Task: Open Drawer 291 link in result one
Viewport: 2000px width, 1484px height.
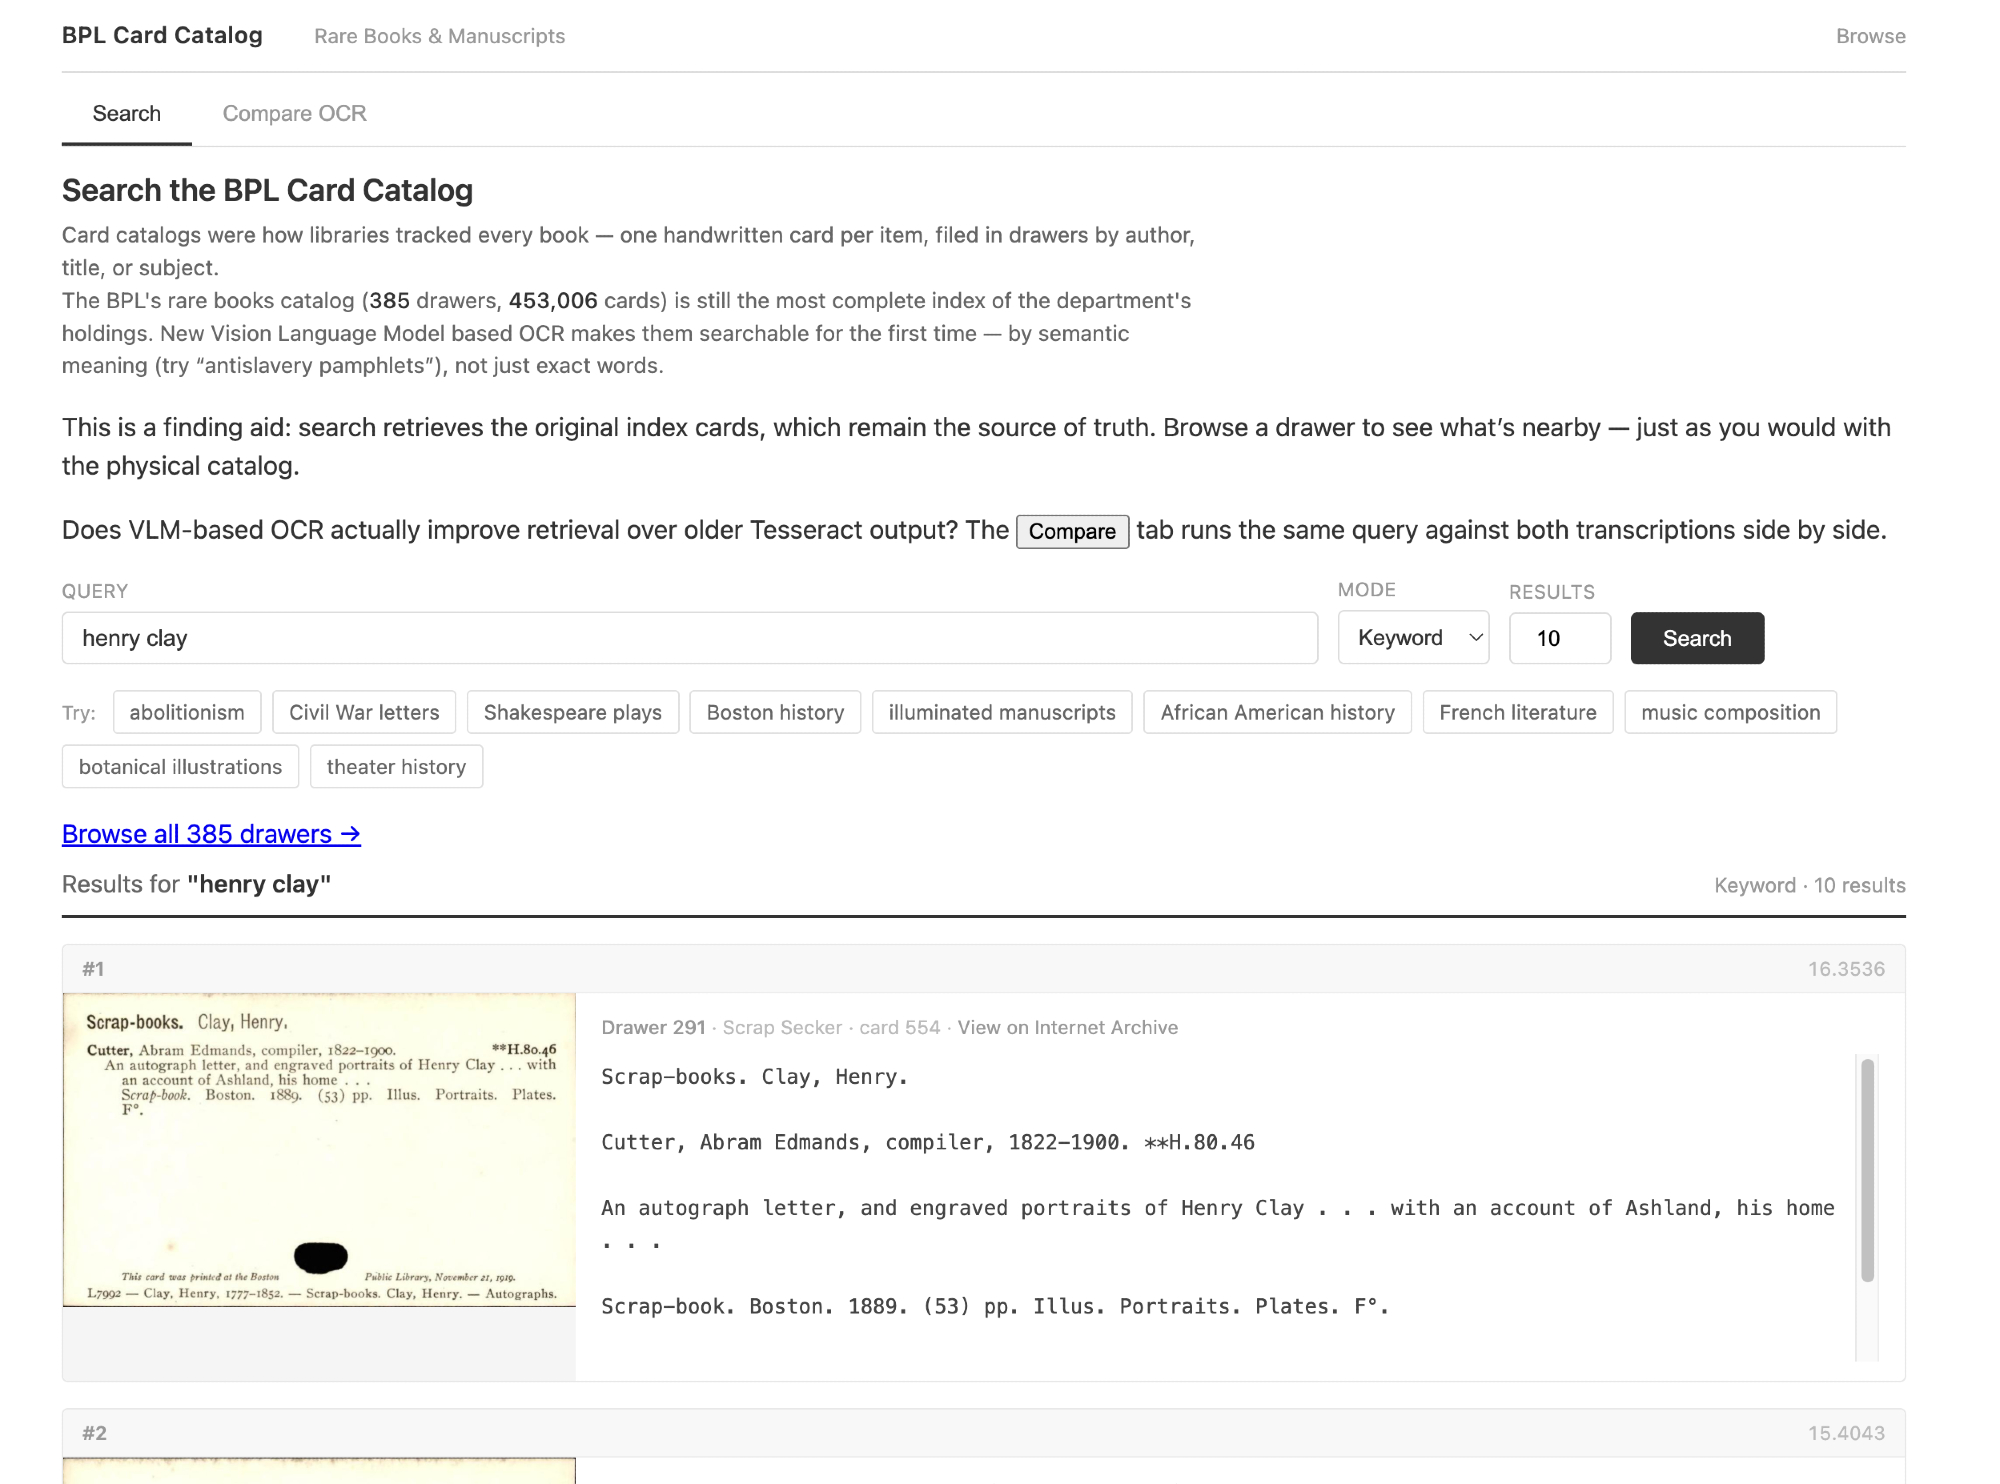Action: pos(653,1027)
